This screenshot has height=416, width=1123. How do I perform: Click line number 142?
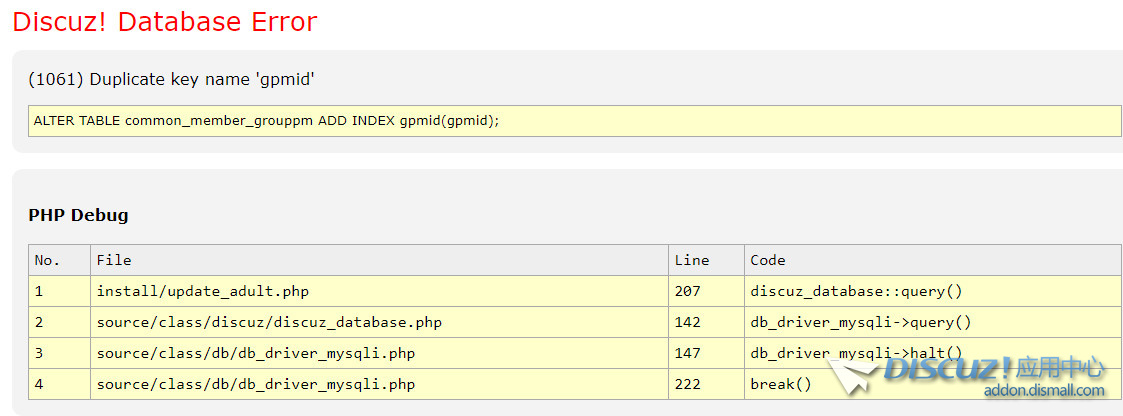(706, 322)
